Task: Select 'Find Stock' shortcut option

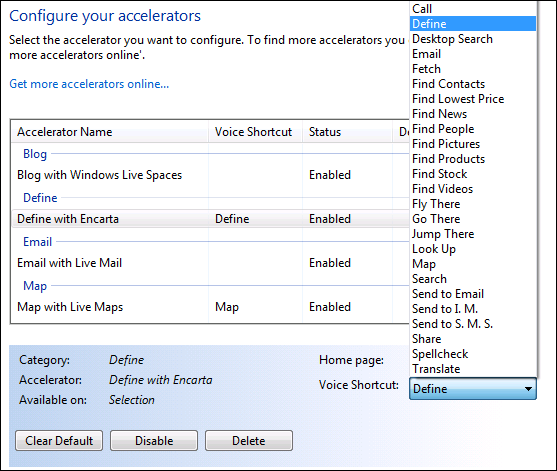Action: (x=473, y=174)
